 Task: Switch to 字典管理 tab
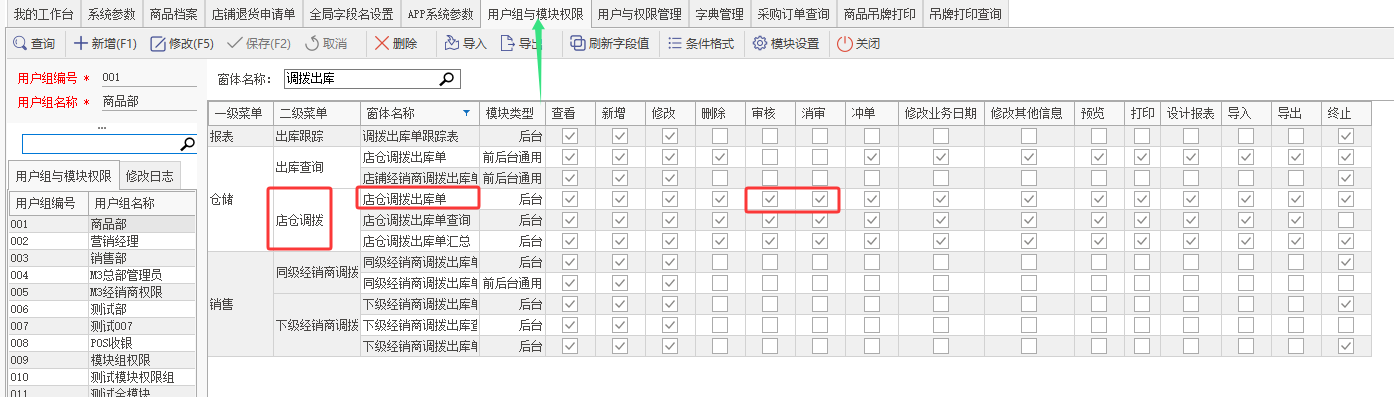tap(720, 14)
